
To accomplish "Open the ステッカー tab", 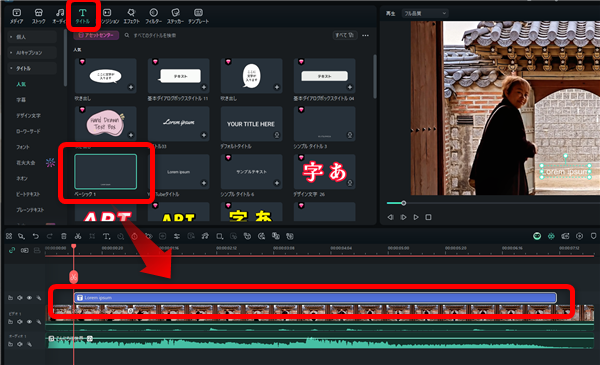I will pos(175,16).
